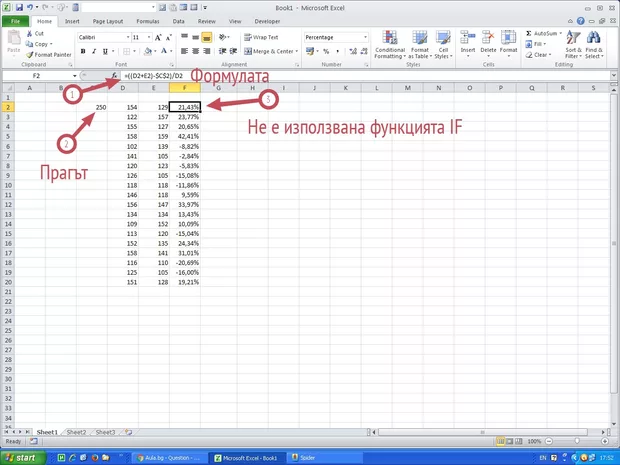Screen dimensions: 620x465
Task: Toggle Merge & Center on the cell
Action: coord(267,51)
